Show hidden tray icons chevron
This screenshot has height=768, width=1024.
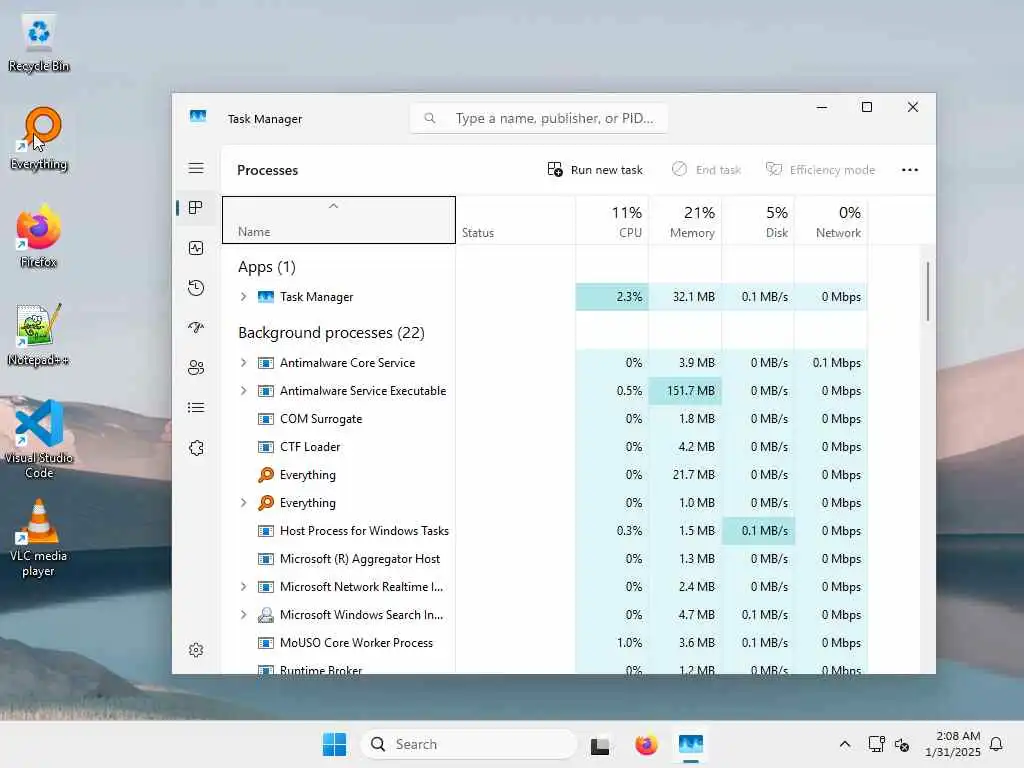pos(844,744)
